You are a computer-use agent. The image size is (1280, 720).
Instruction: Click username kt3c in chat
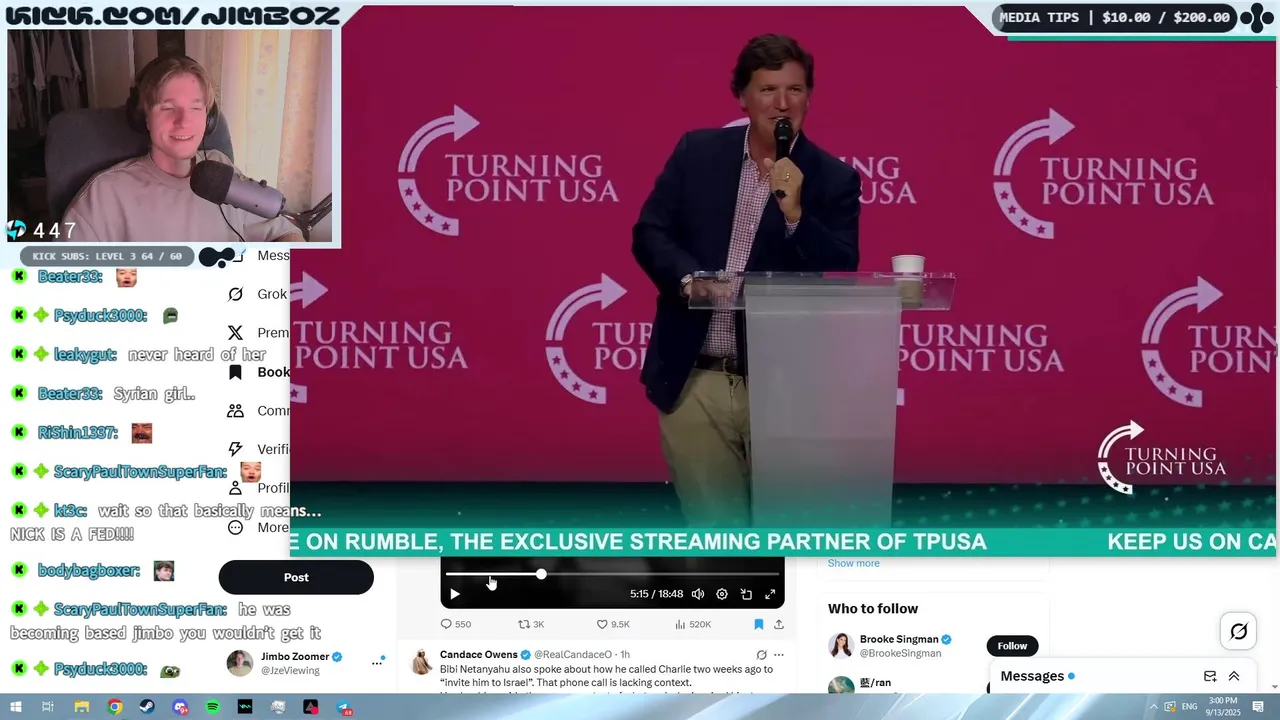[x=70, y=511]
